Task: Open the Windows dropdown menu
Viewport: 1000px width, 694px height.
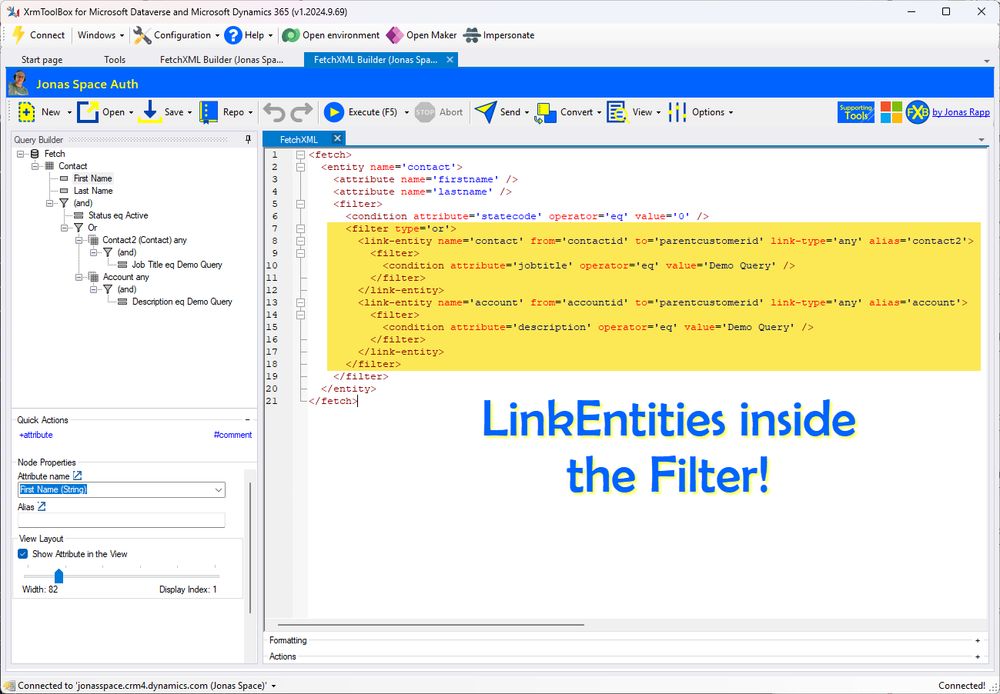Action: click(x=100, y=35)
